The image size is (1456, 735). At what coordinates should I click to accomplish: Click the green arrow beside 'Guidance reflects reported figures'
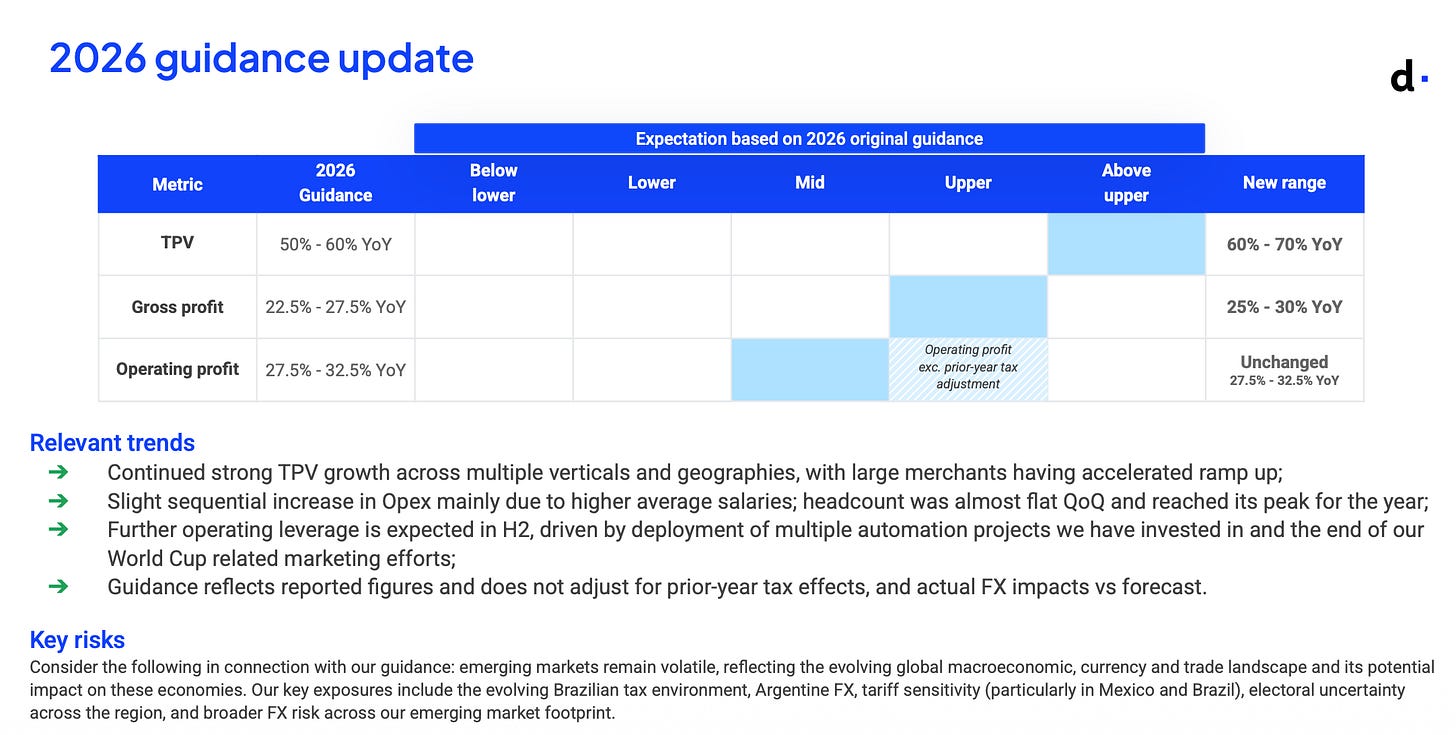58,587
